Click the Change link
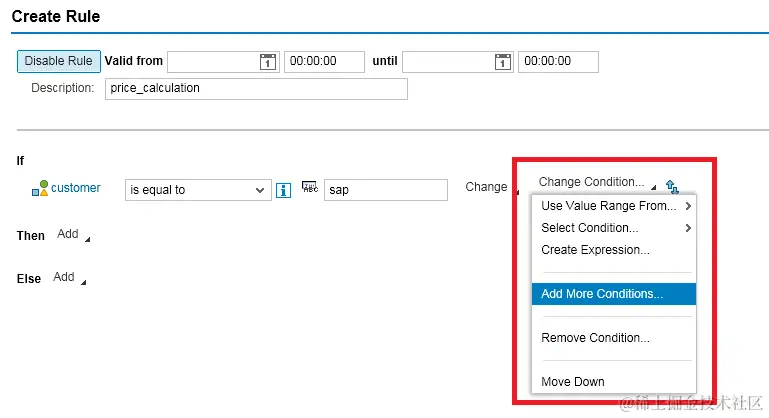Image resolution: width=769 pixels, height=418 pixels. 486,187
